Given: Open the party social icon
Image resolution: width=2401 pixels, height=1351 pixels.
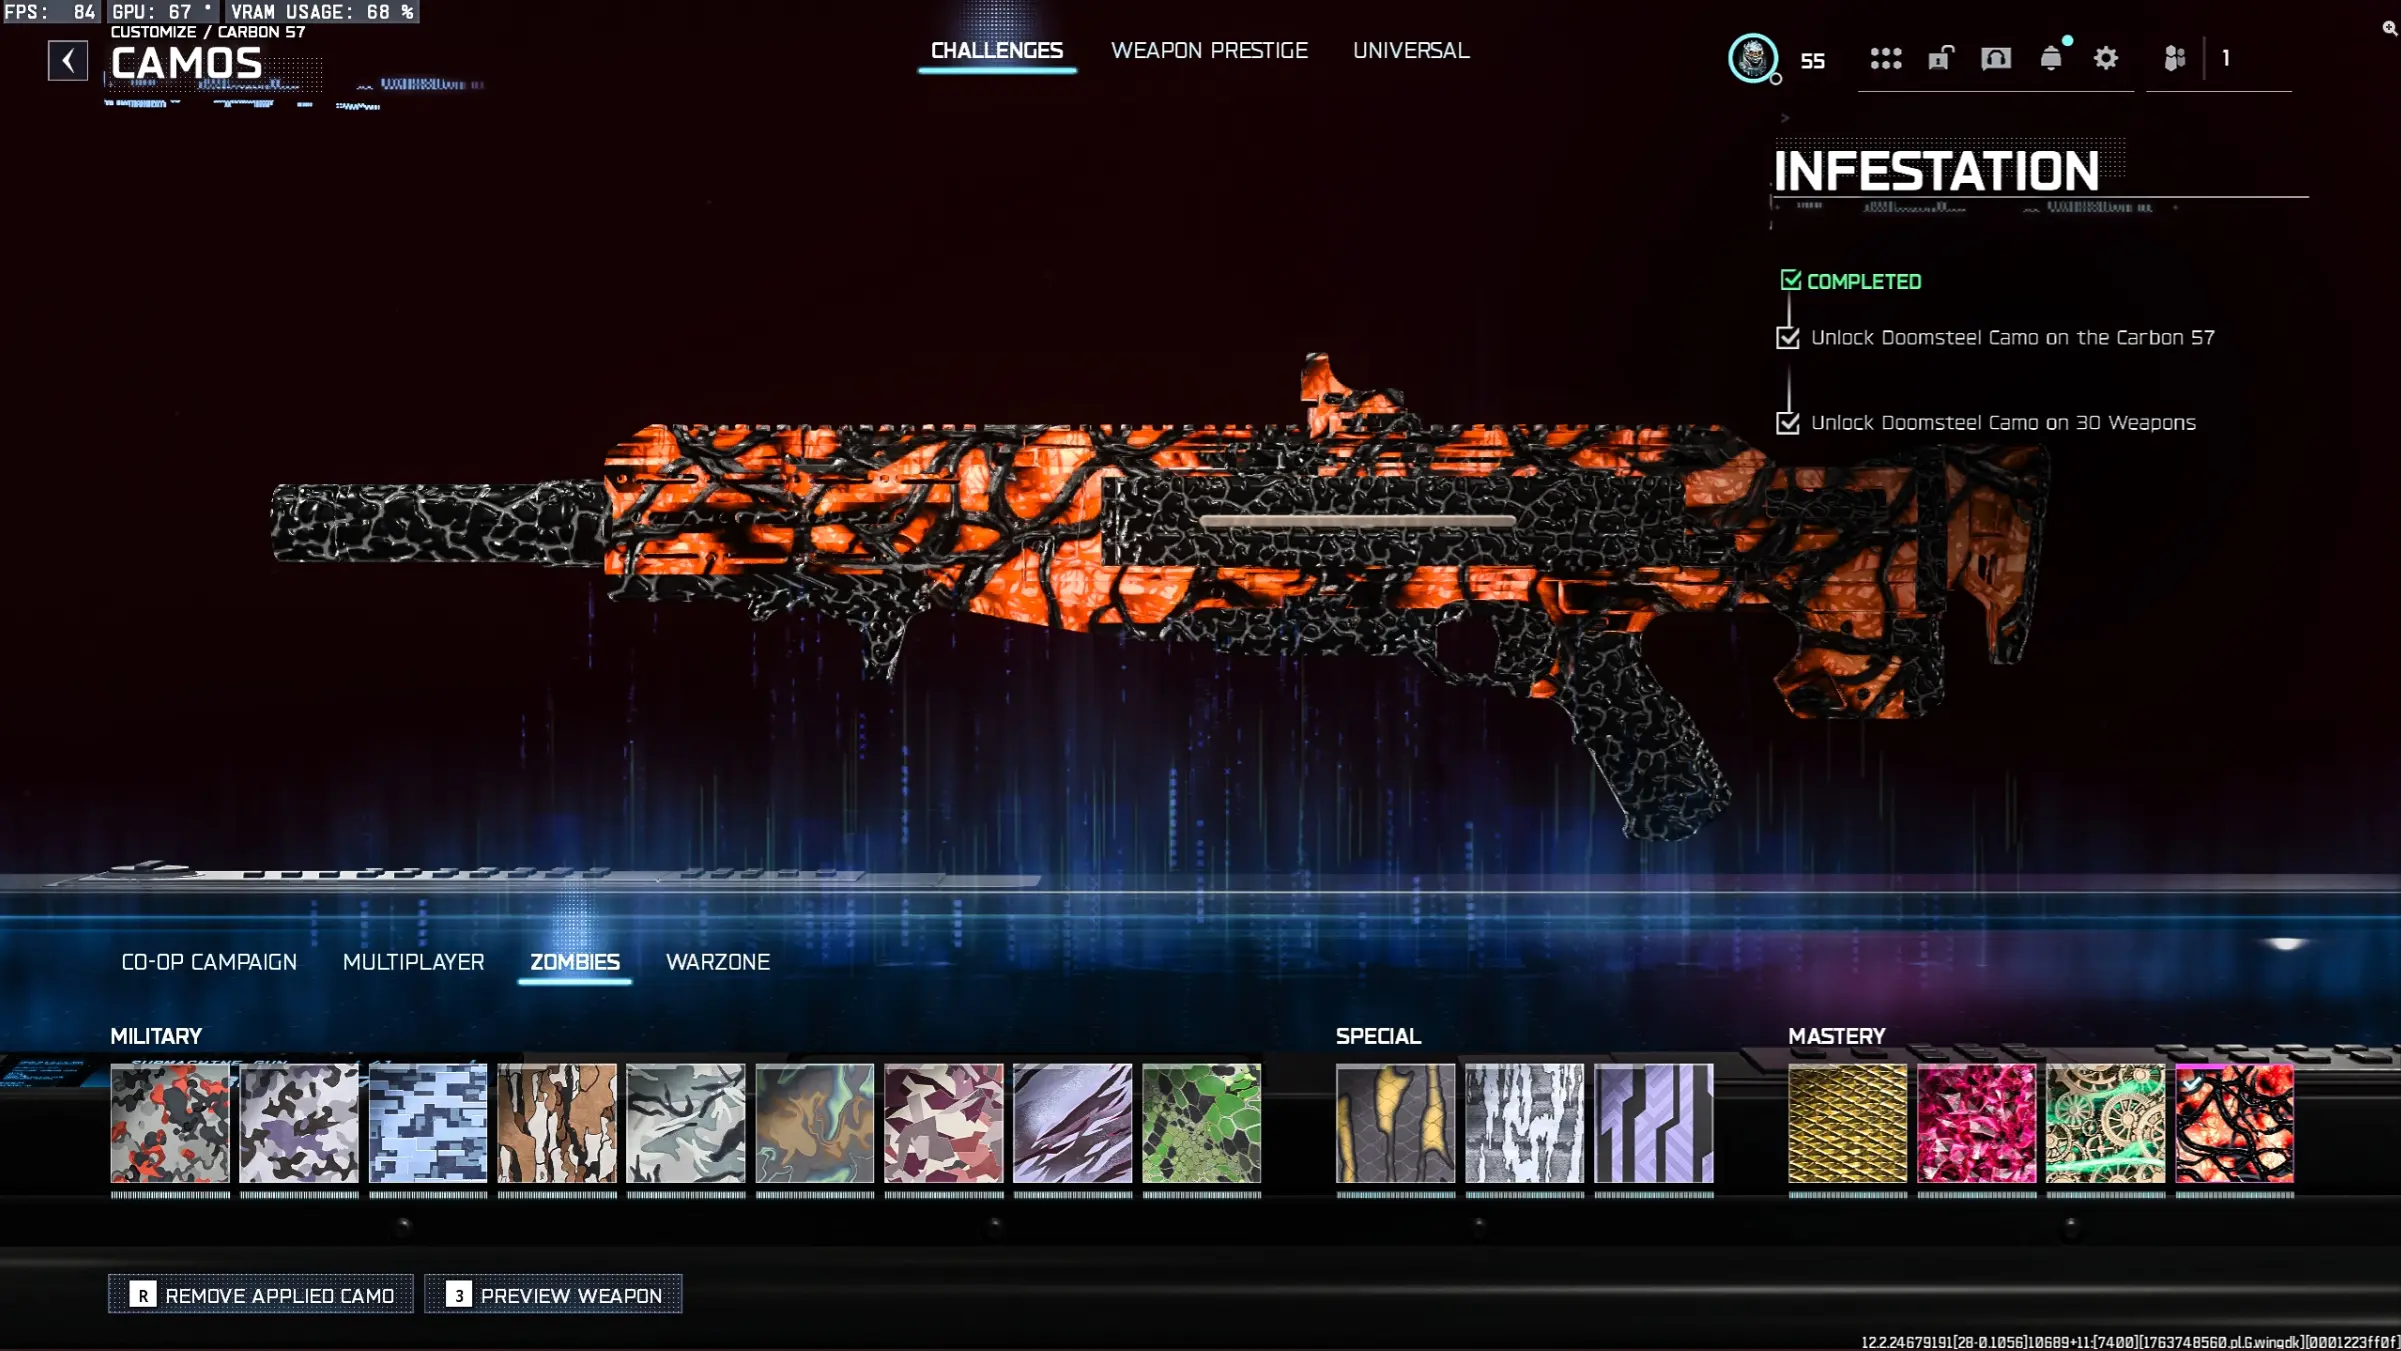Looking at the screenshot, I should click(x=2174, y=59).
